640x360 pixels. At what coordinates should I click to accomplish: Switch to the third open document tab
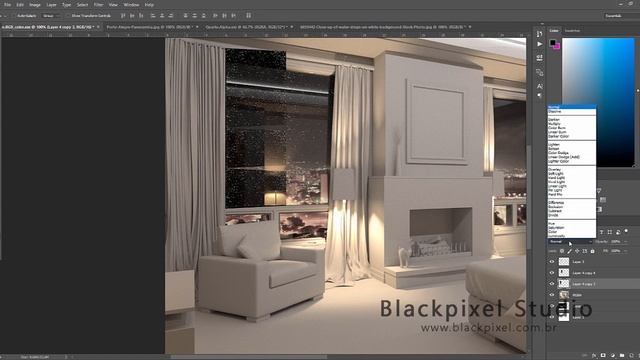pyautogui.click(x=249, y=27)
